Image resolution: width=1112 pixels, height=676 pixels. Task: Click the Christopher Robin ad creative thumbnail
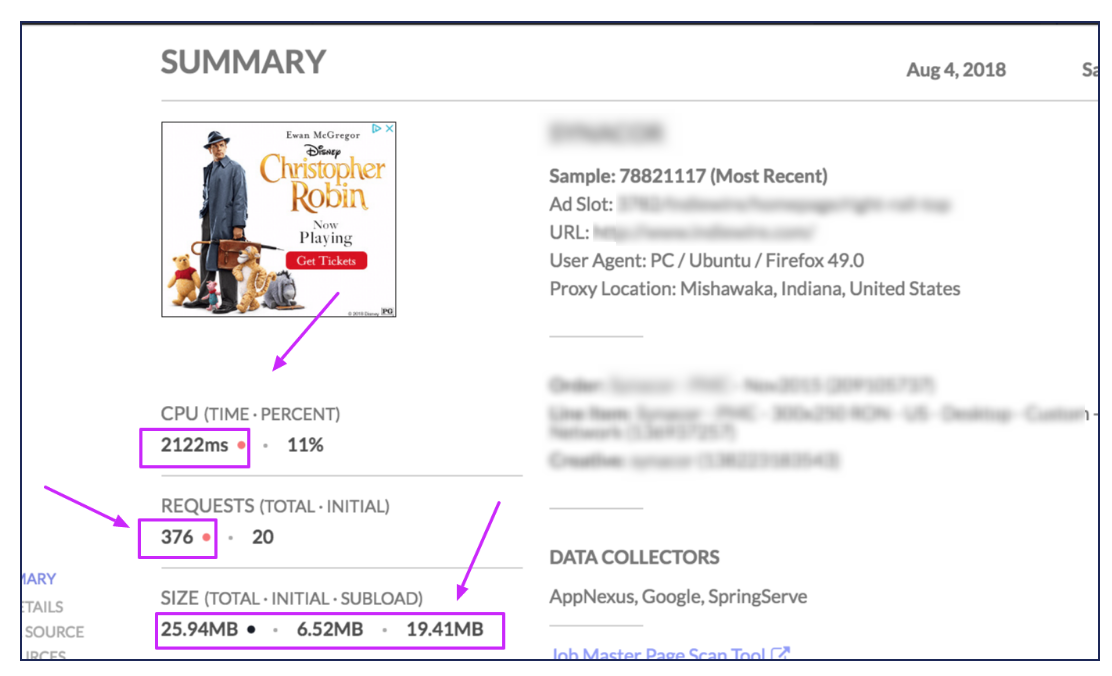click(x=279, y=220)
